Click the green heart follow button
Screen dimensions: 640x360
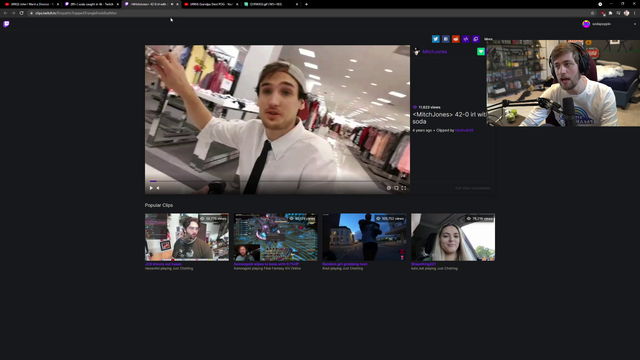[481, 51]
